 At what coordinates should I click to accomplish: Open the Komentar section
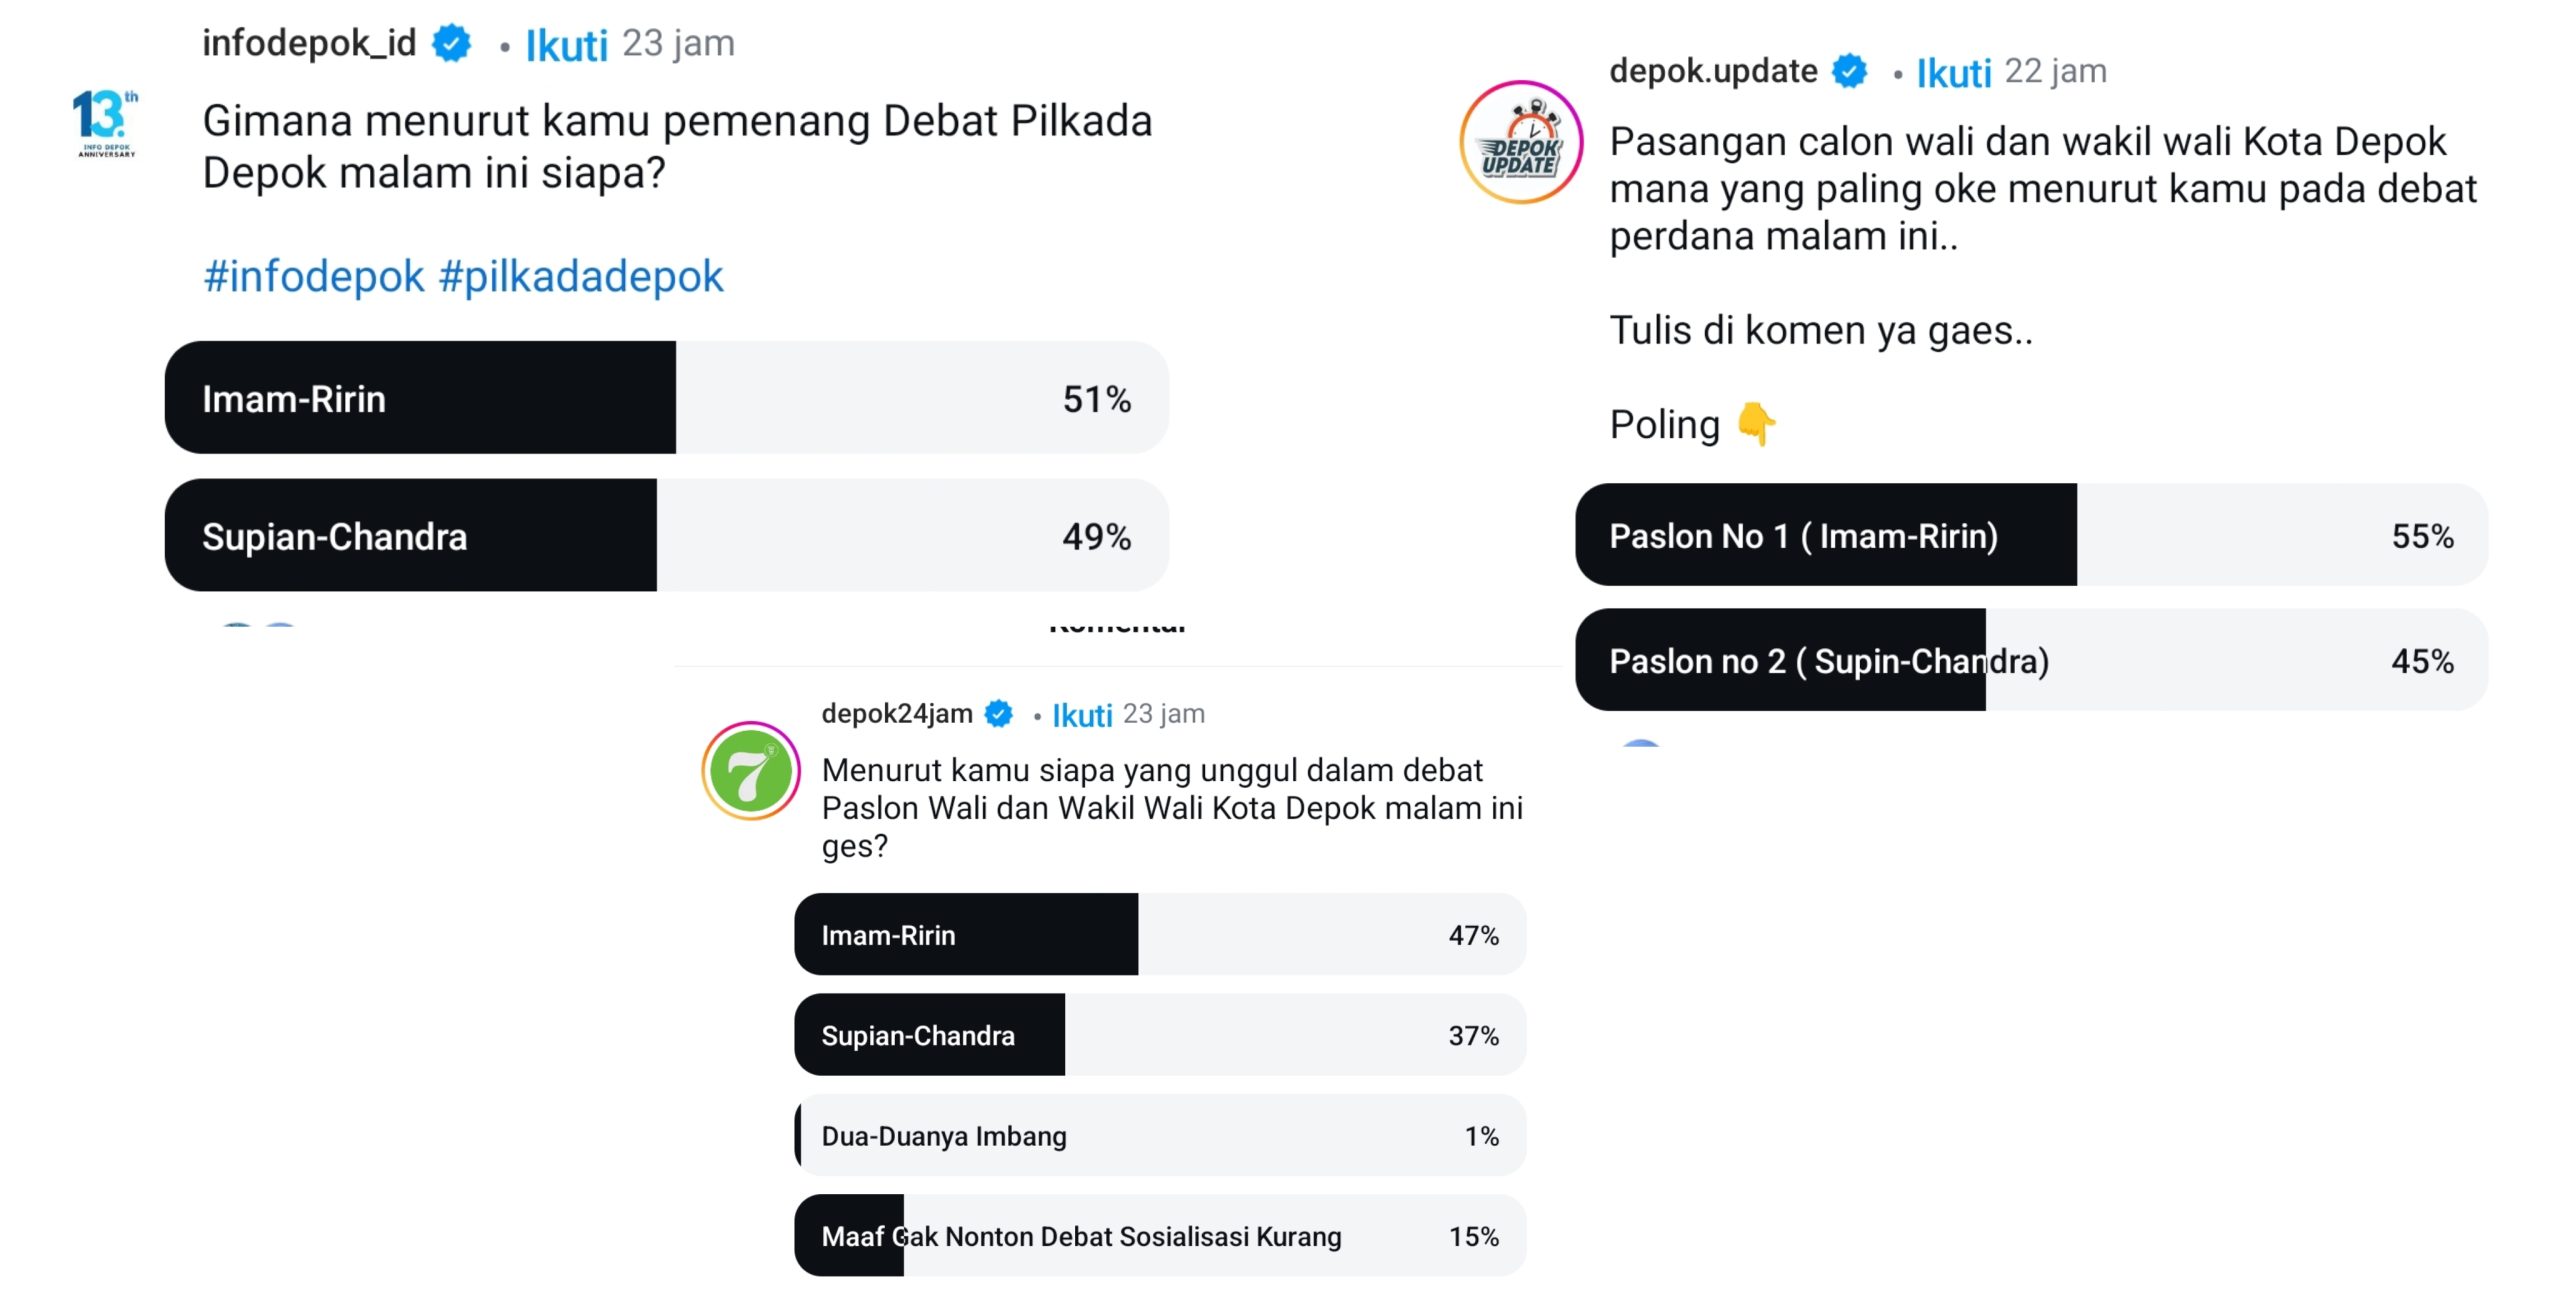pyautogui.click(x=1117, y=627)
